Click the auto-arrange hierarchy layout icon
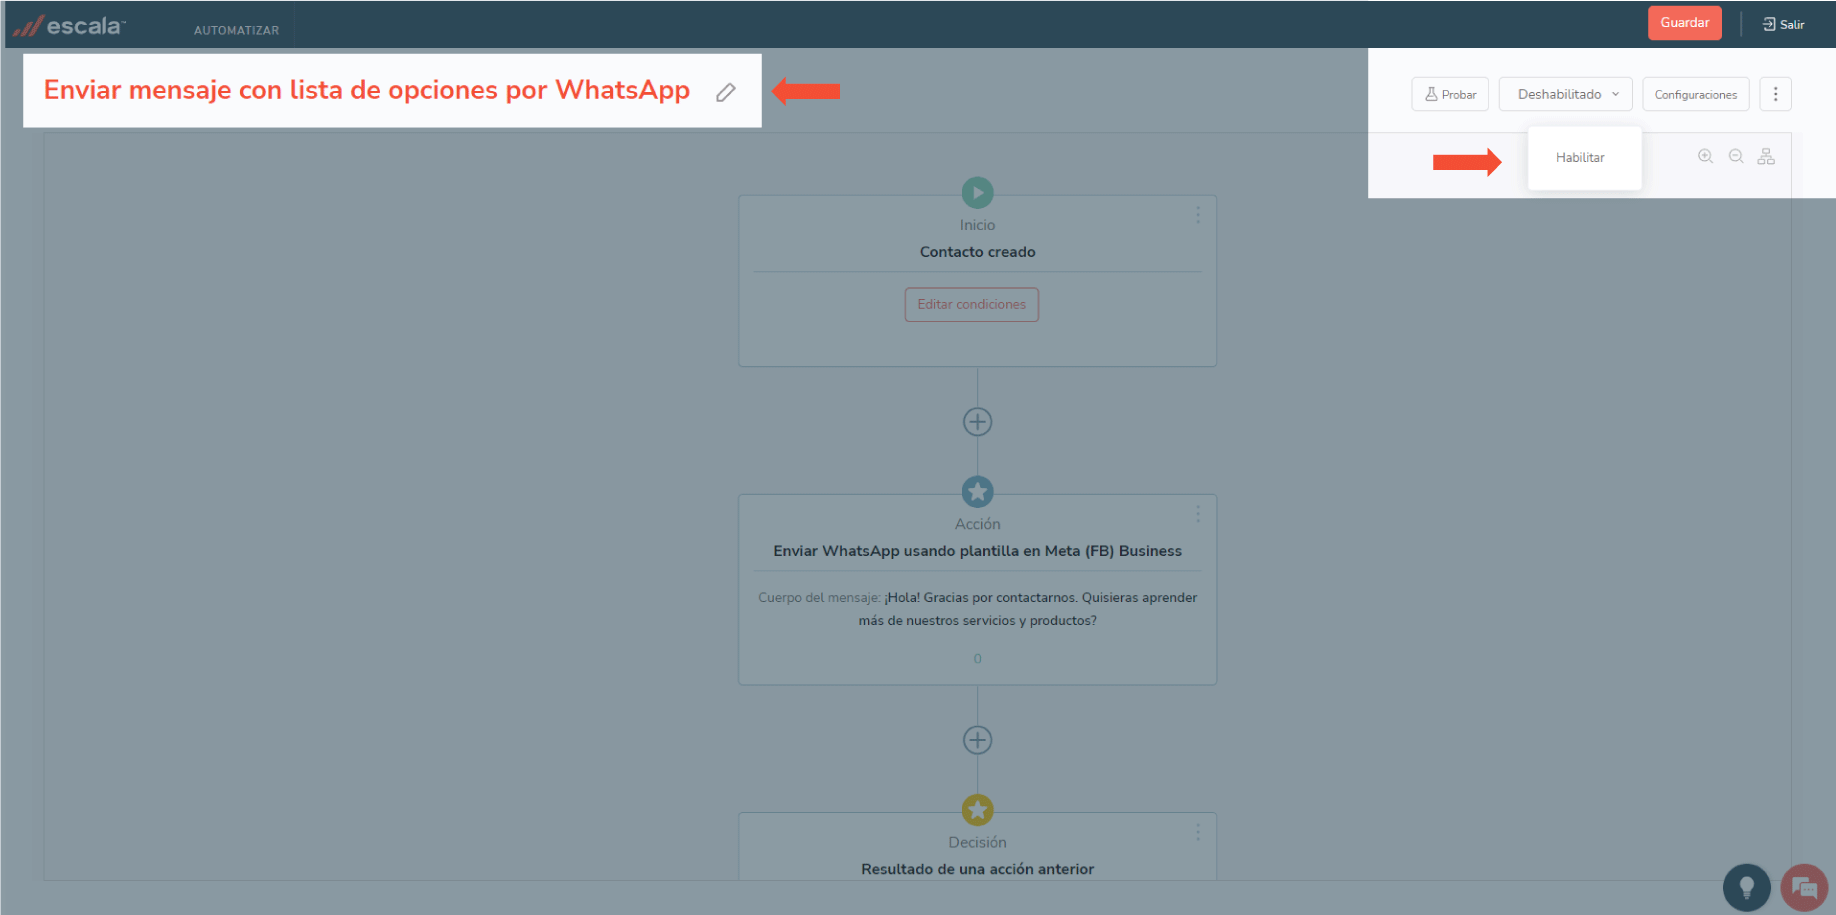 click(x=1766, y=157)
